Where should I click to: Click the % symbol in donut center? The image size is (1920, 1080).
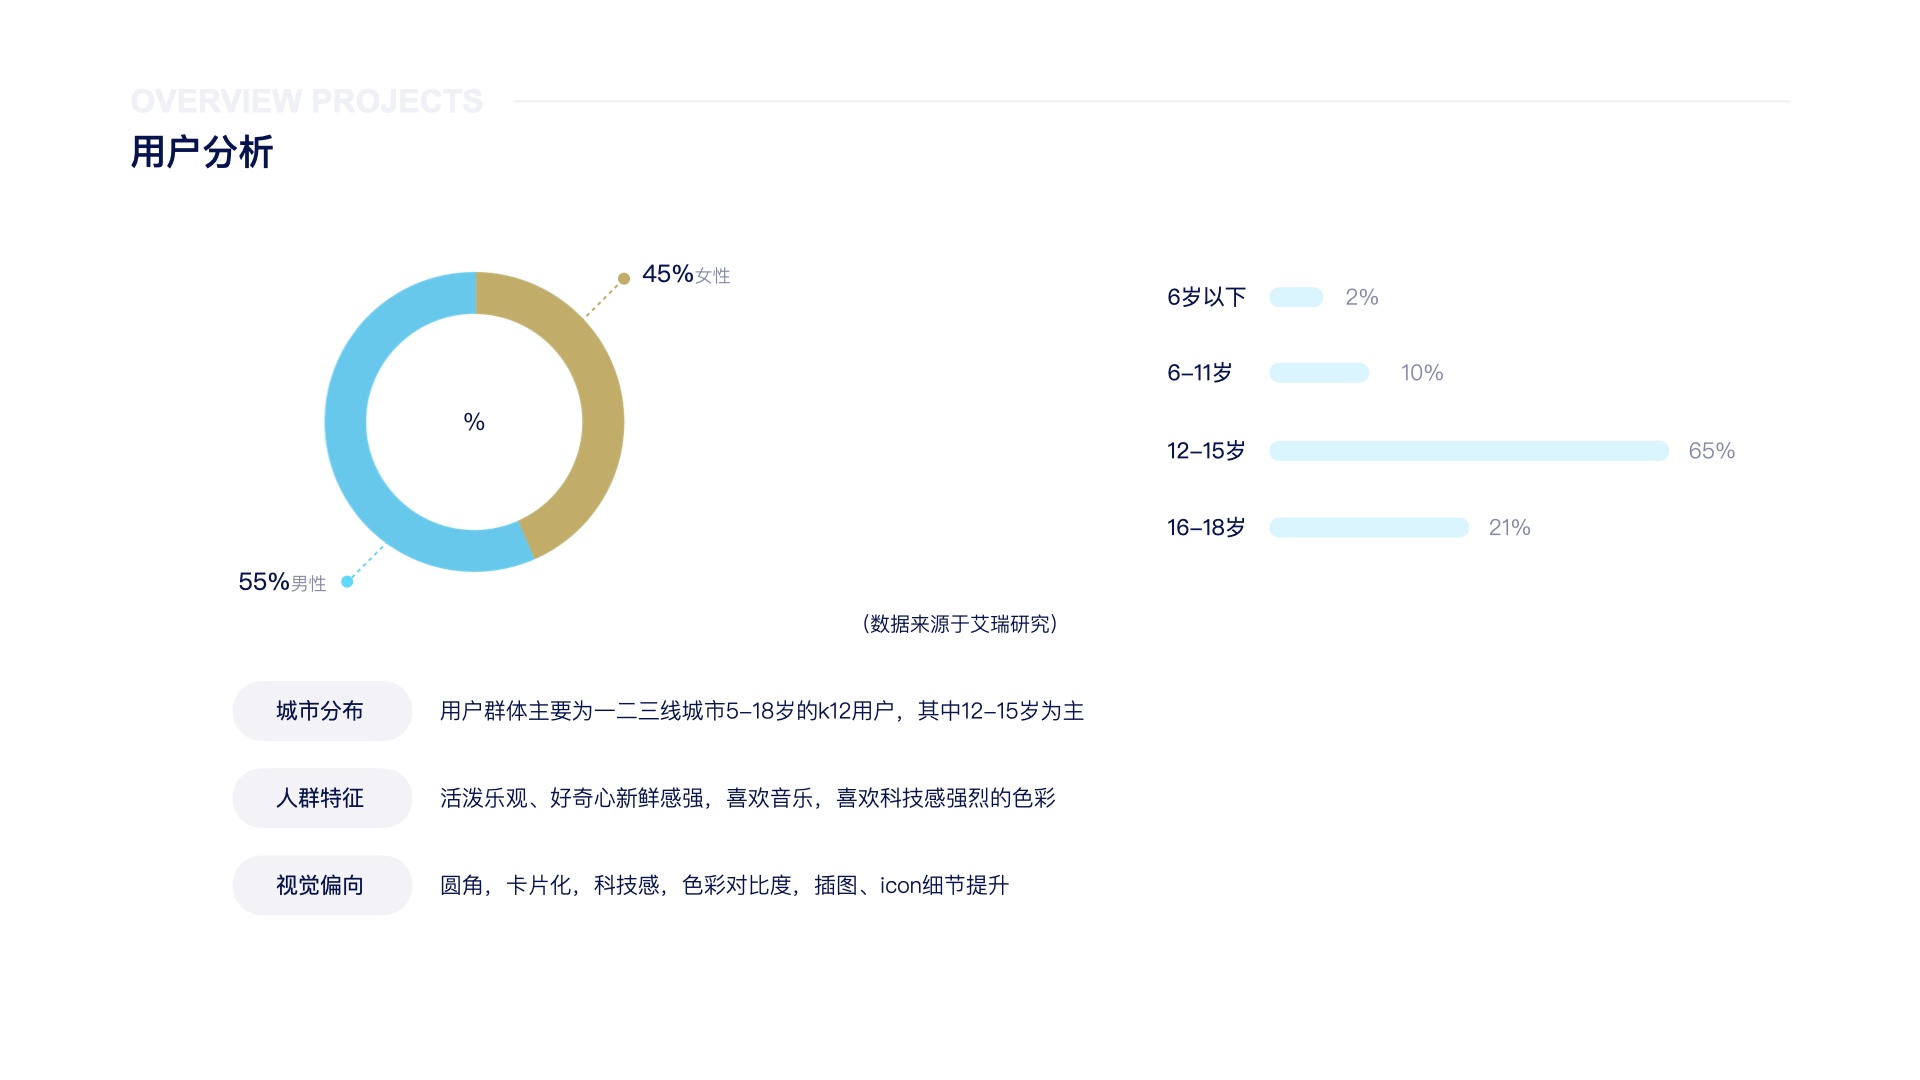(x=474, y=422)
